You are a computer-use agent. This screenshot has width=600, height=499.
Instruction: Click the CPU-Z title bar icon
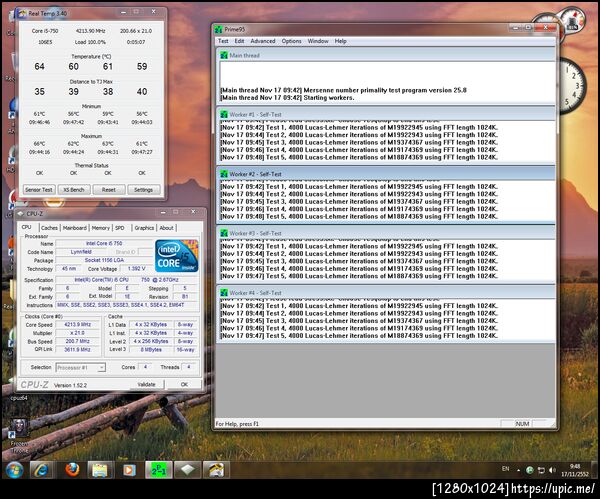pos(20,214)
